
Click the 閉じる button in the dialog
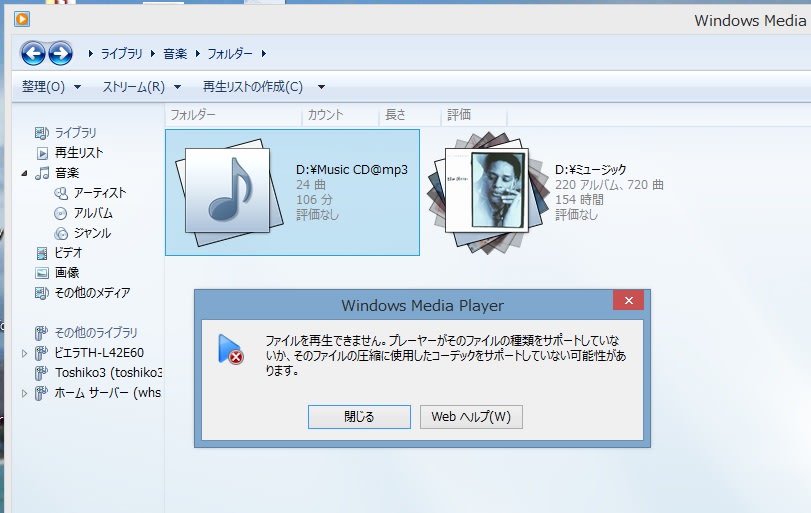click(359, 417)
